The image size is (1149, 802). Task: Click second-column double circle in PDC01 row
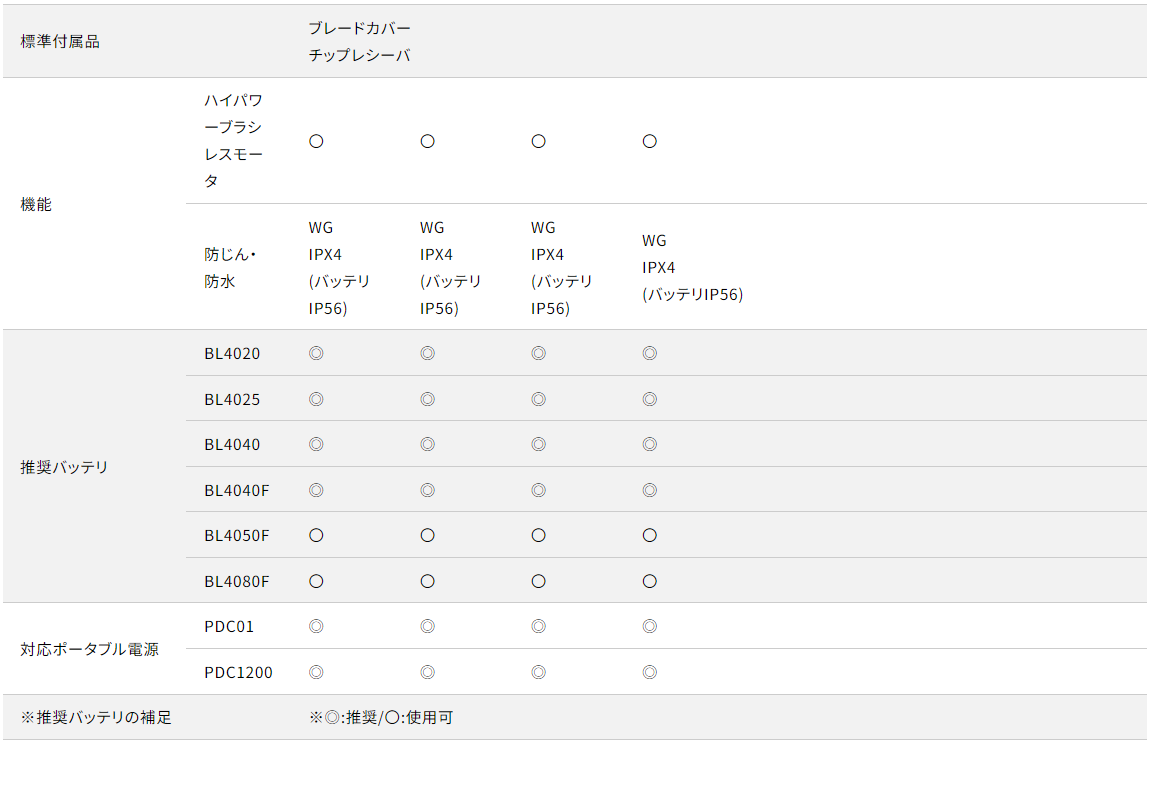point(427,627)
